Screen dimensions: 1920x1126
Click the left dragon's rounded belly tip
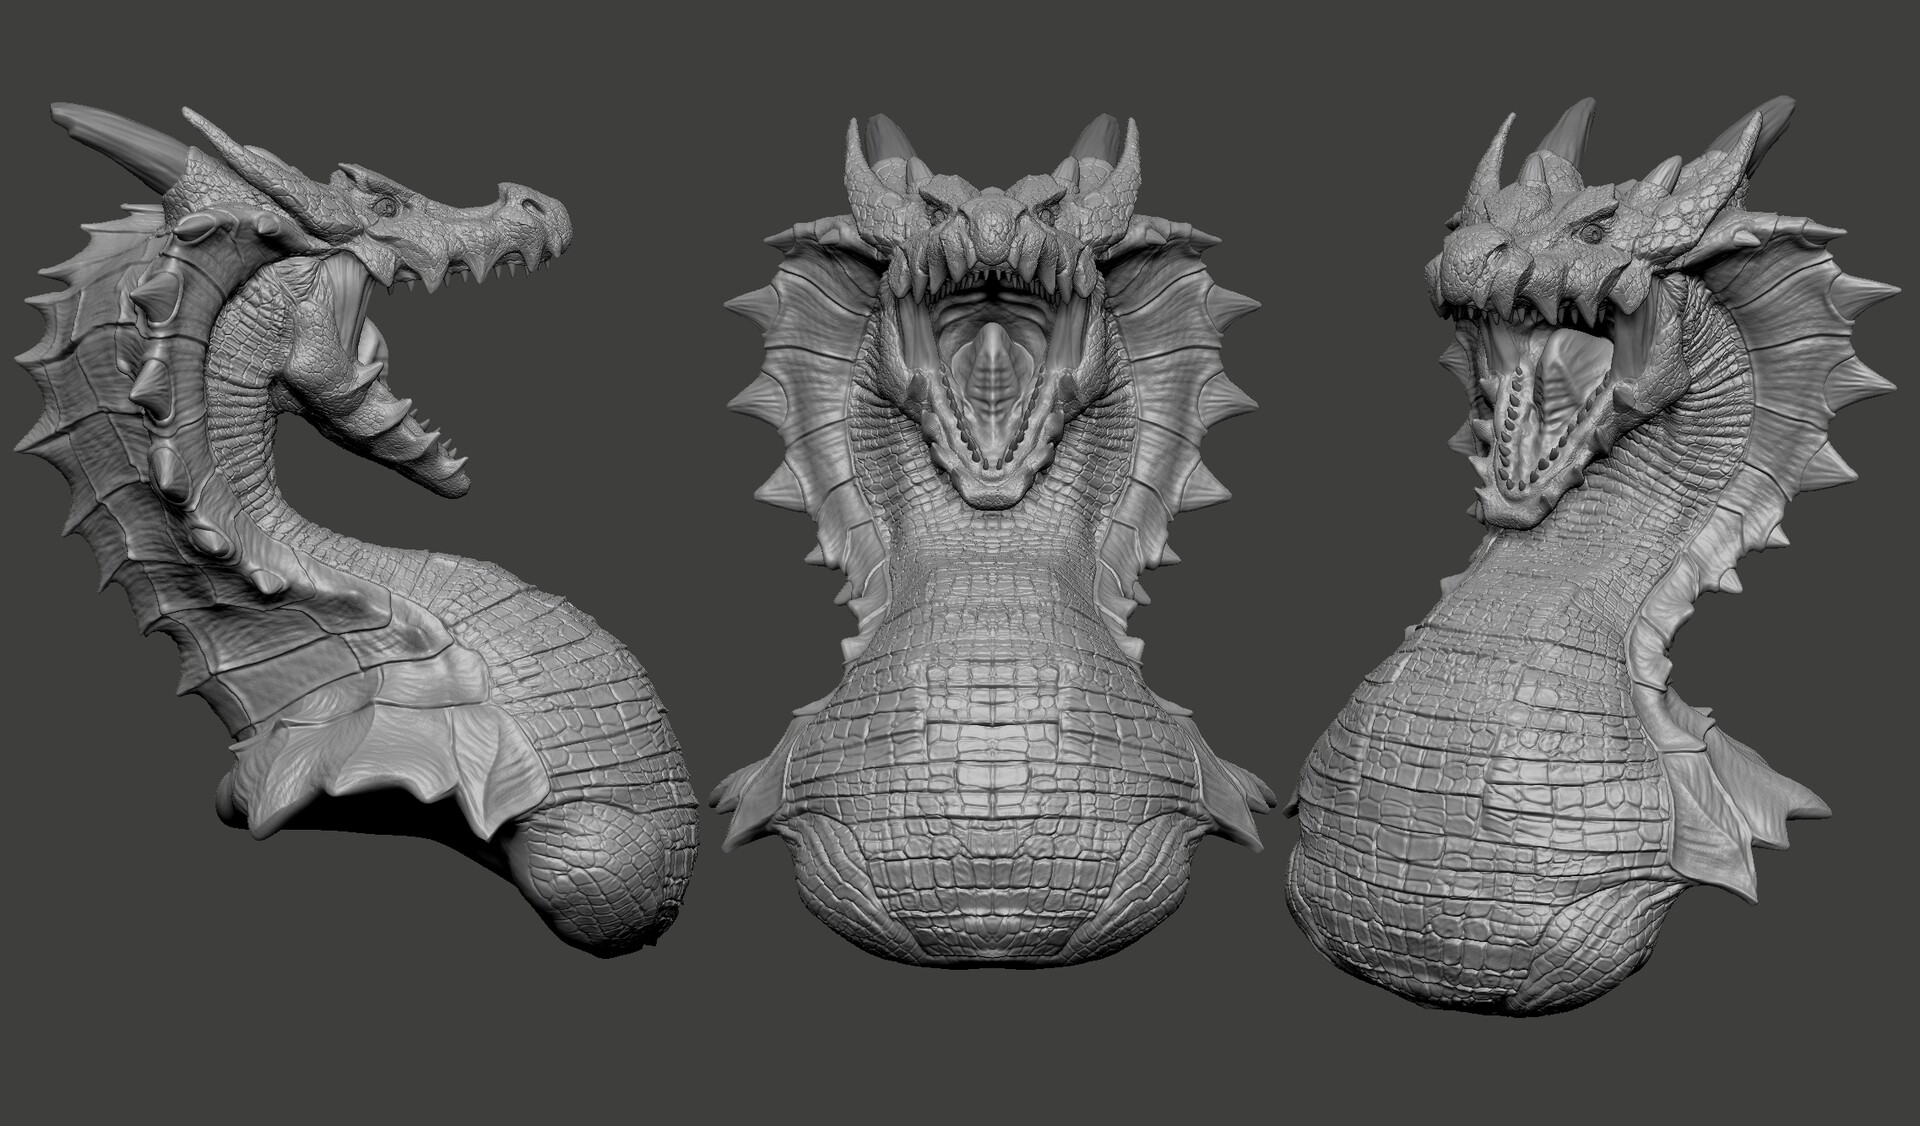coord(600,880)
